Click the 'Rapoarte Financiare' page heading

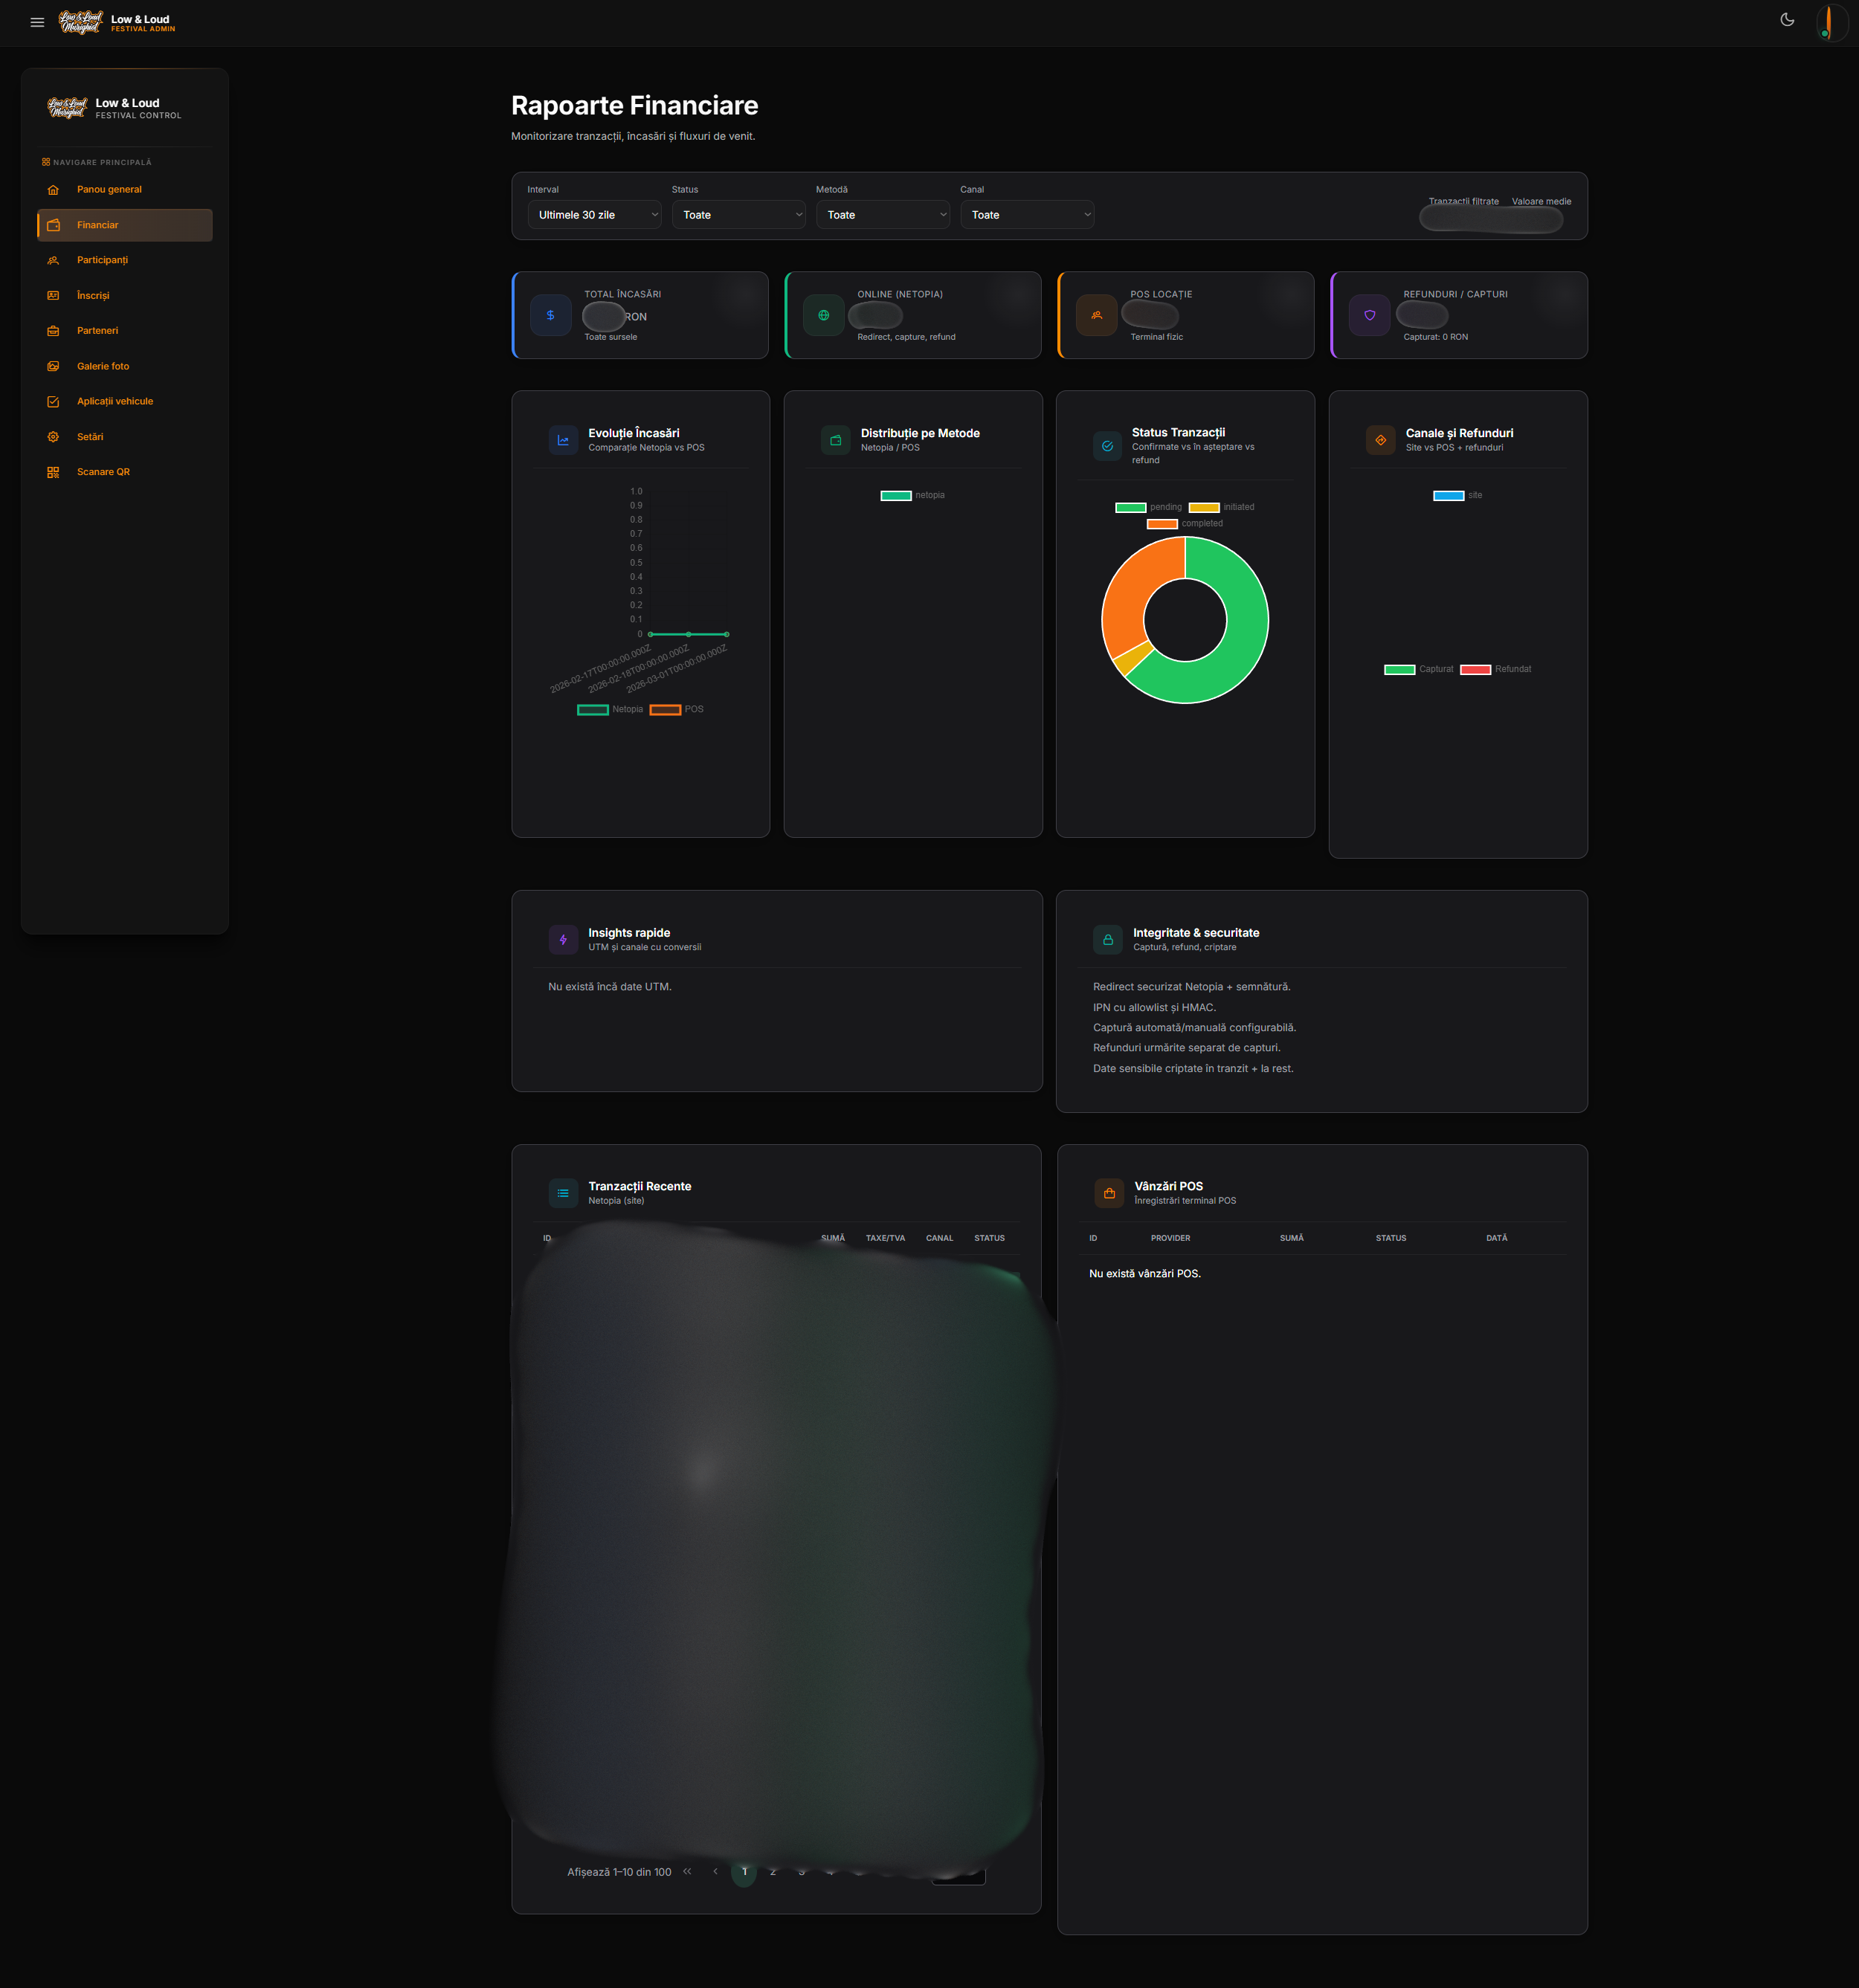634,106
